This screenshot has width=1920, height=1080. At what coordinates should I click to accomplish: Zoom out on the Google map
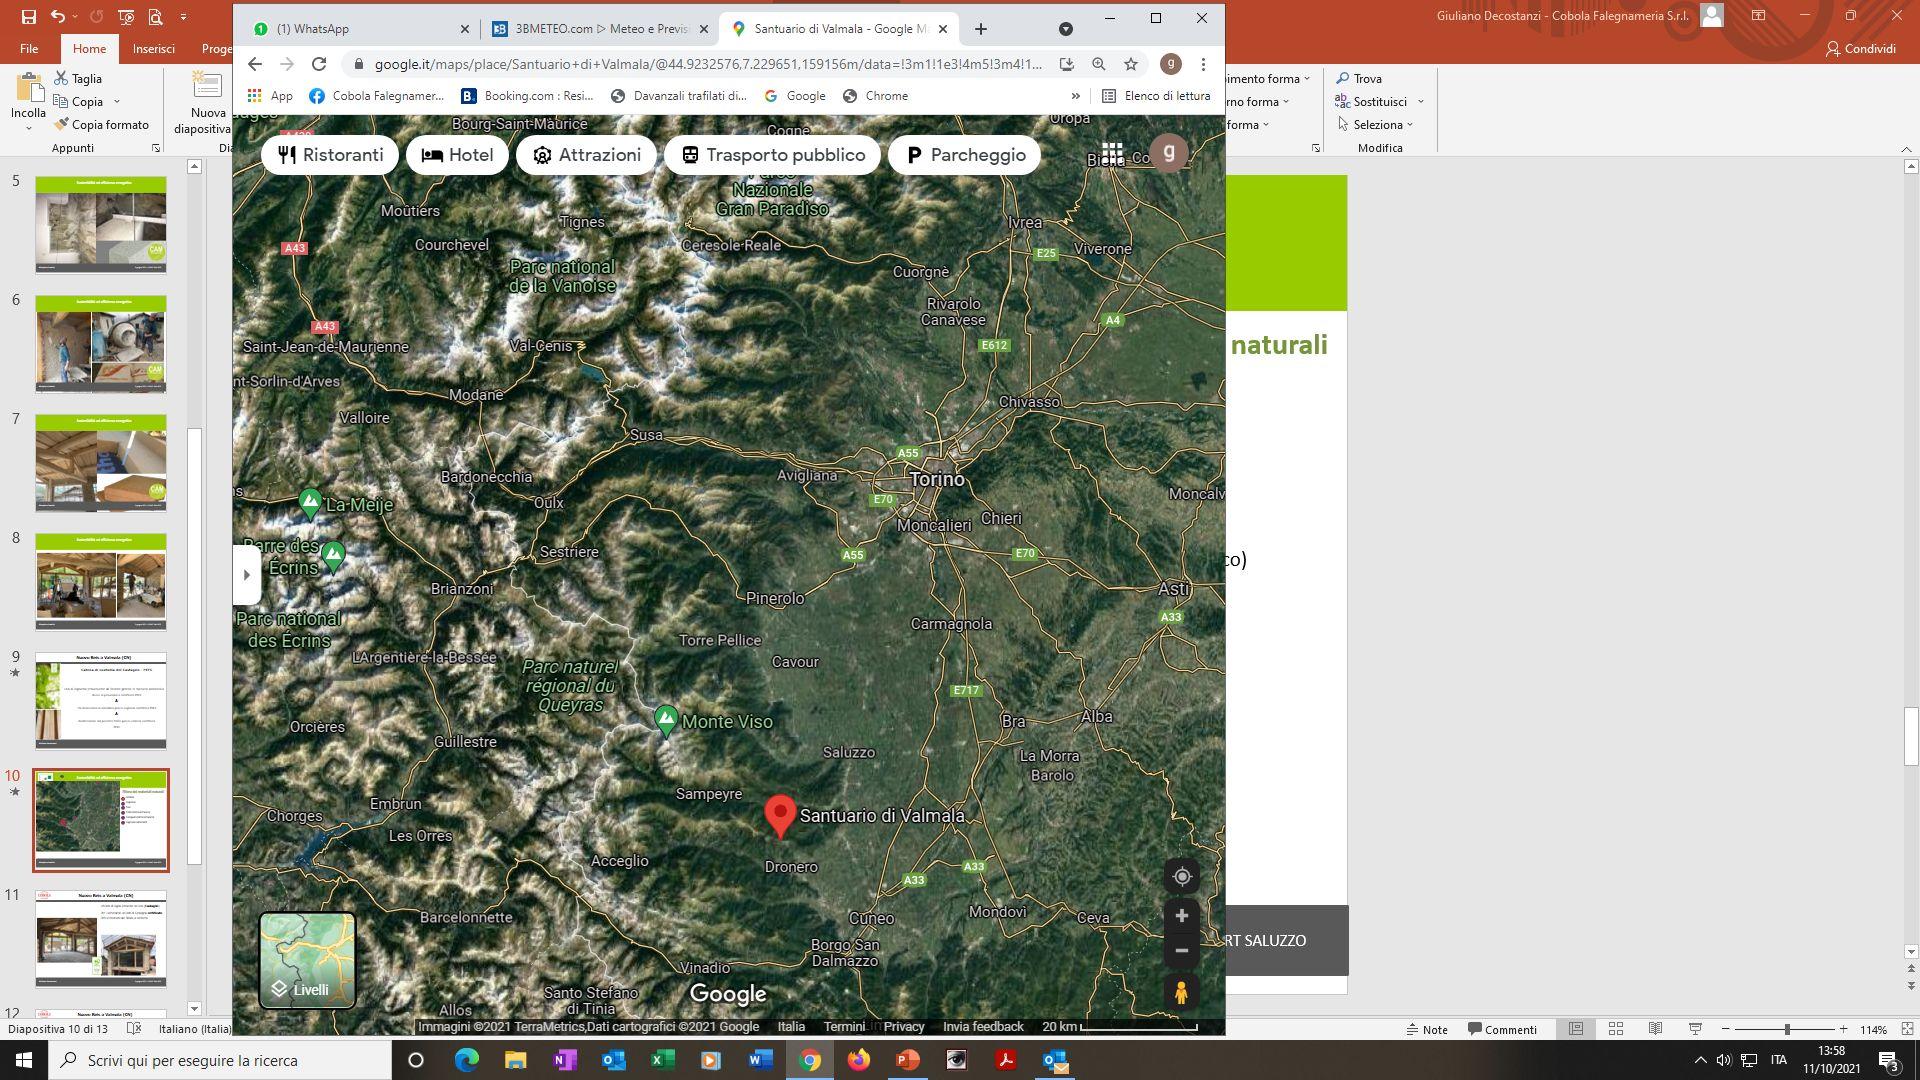(1181, 951)
